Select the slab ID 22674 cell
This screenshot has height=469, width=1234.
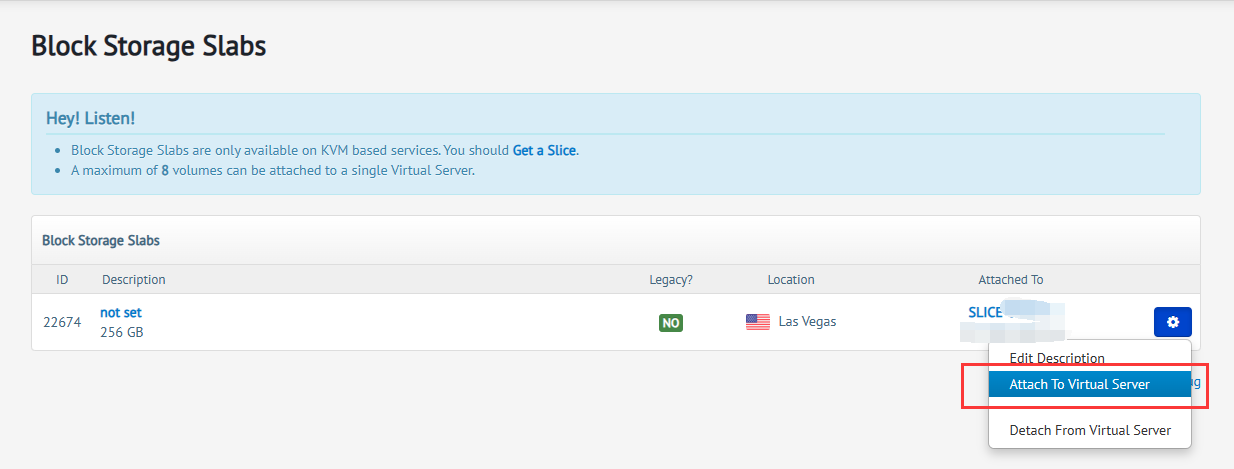pos(62,322)
